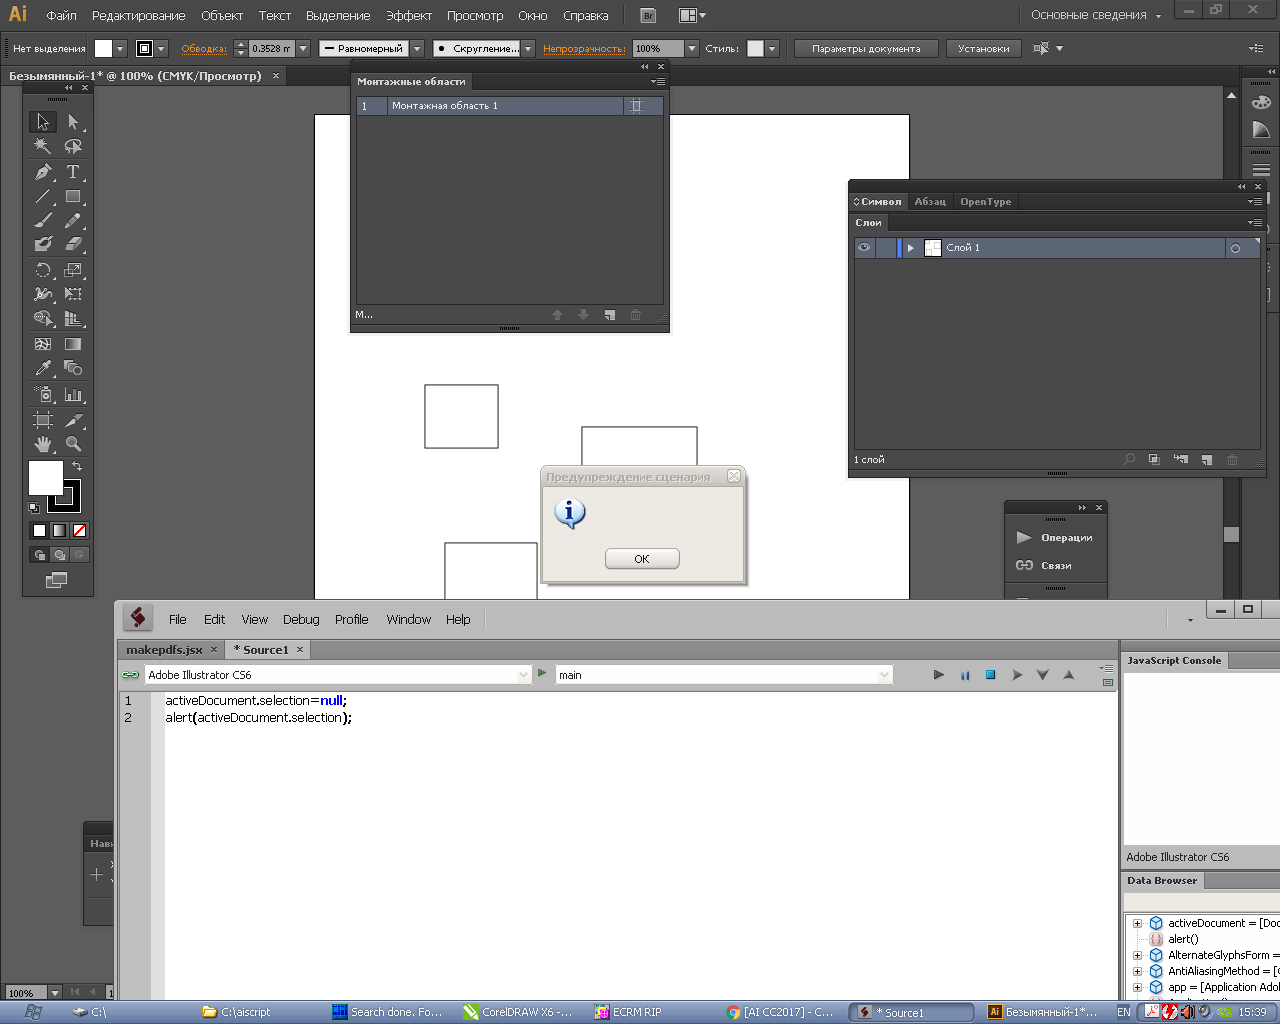Select the Eyedropper tool
1280x1024 pixels.
pos(43,369)
